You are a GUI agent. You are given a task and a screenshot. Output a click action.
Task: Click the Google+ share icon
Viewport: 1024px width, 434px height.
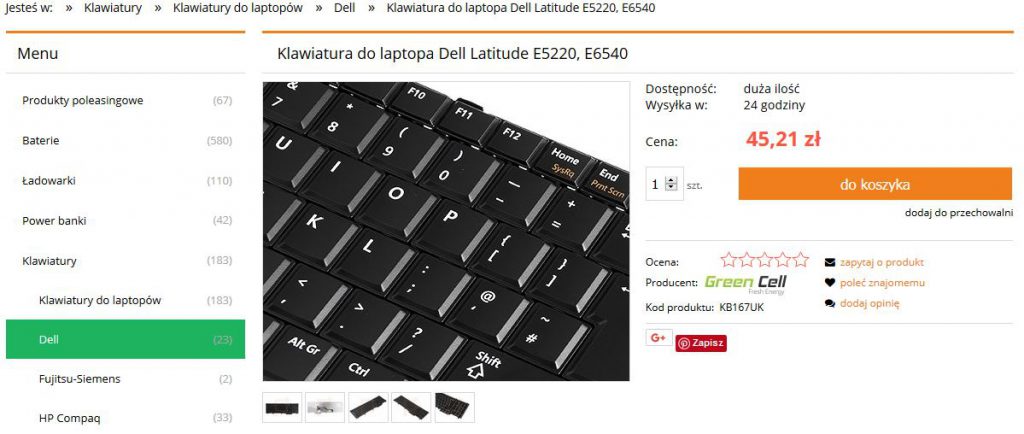[x=658, y=337]
